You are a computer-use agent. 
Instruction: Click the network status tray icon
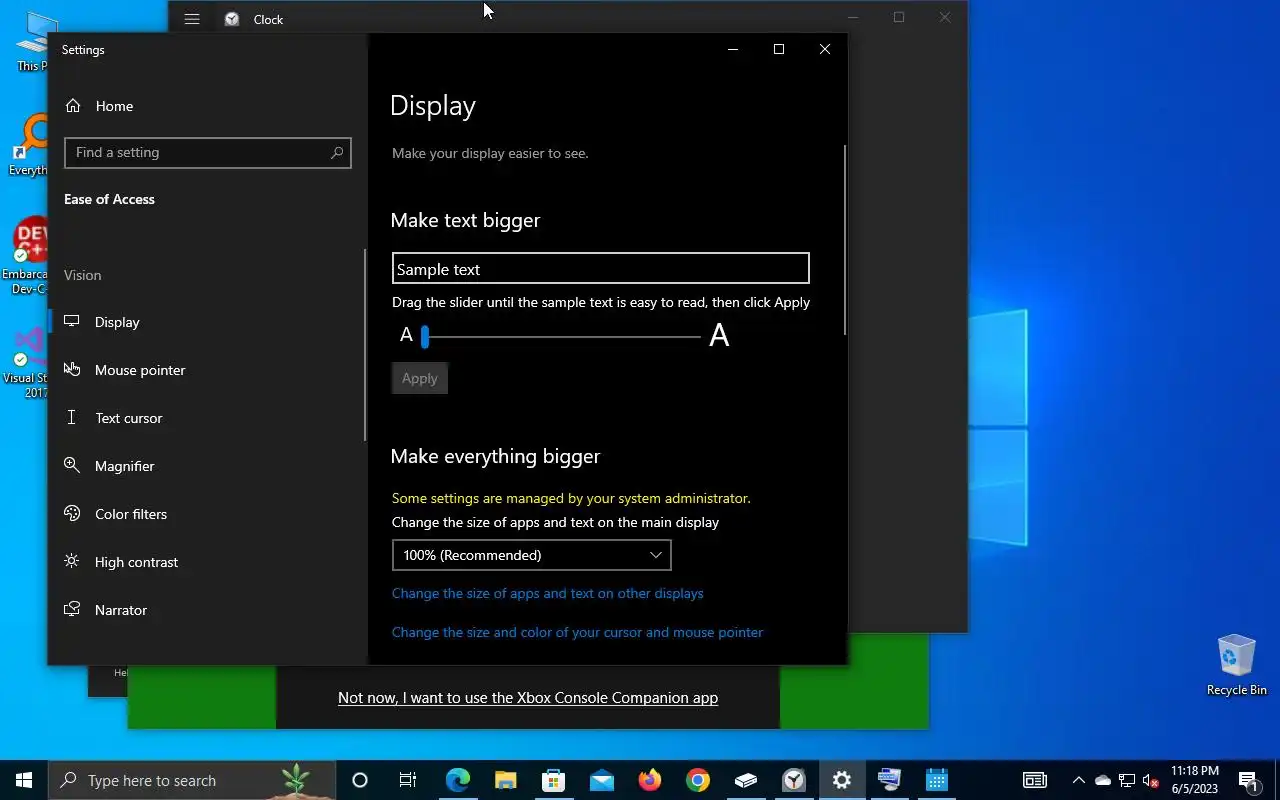coord(1127,780)
